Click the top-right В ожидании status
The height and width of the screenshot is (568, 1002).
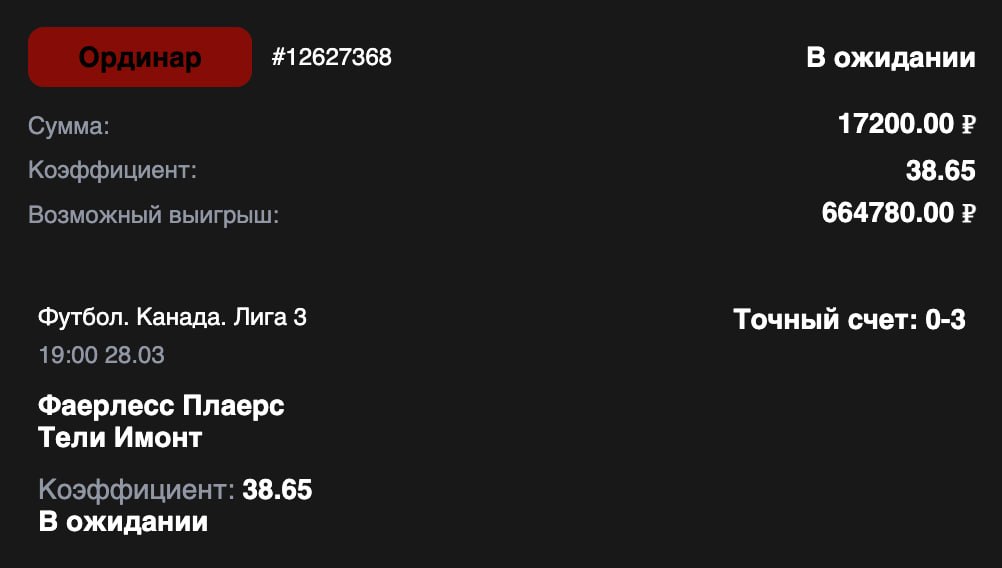(x=890, y=57)
